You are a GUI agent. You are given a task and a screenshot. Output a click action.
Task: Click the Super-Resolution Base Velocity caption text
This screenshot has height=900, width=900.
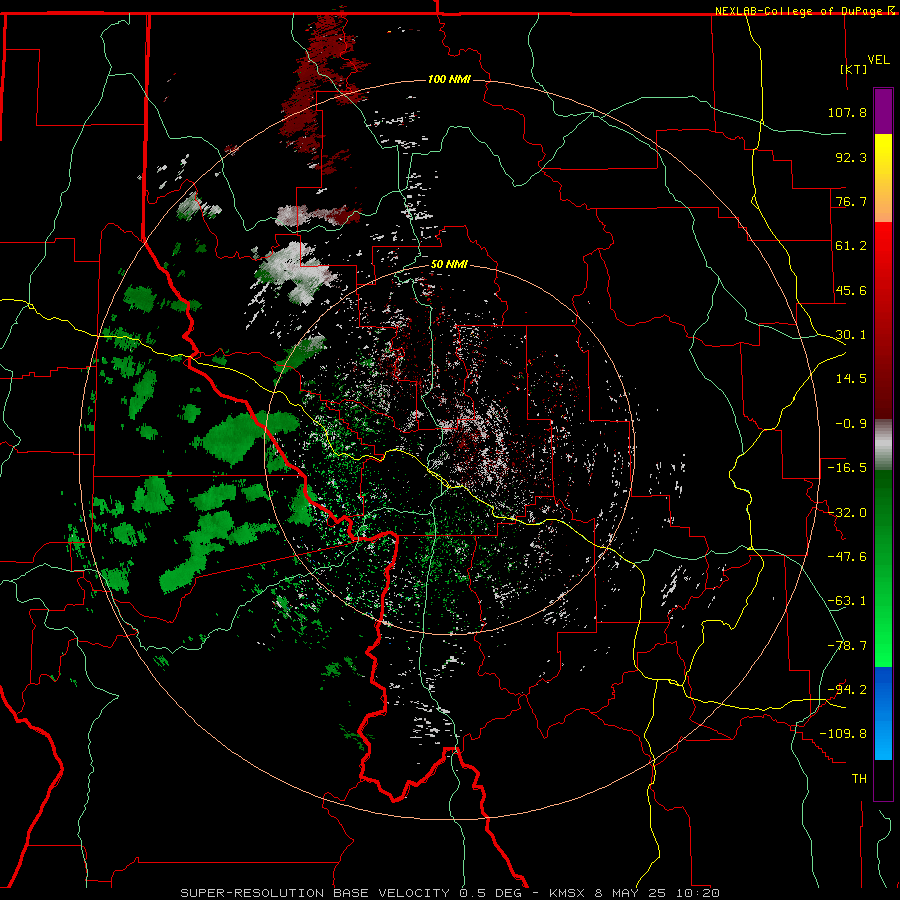pyautogui.click(x=449, y=893)
